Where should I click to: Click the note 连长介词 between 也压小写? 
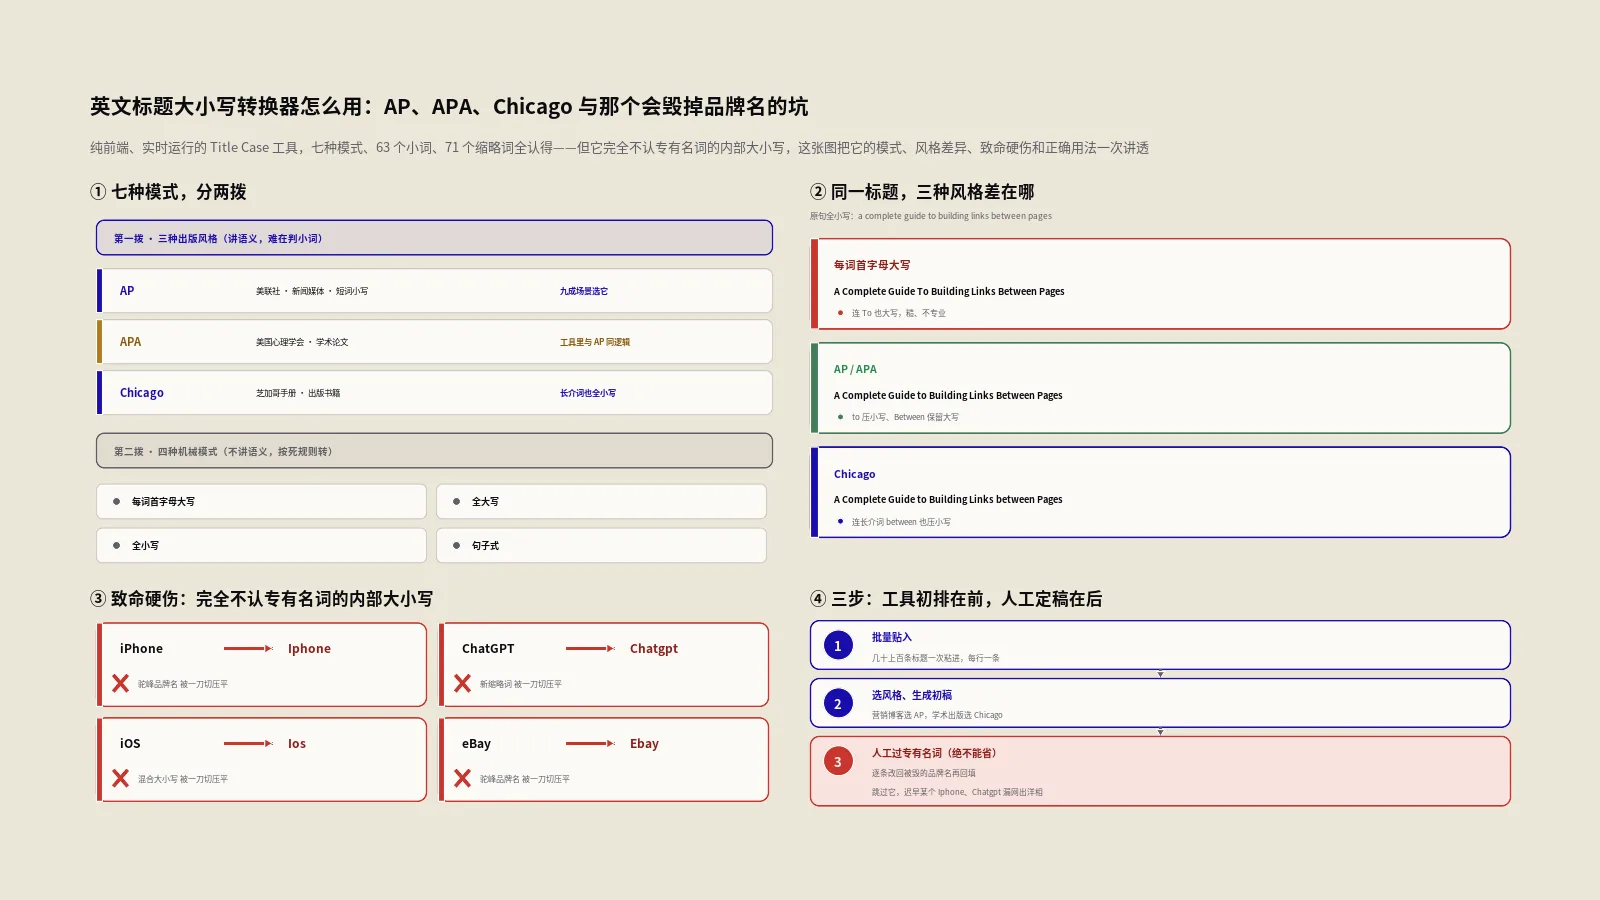pos(901,522)
